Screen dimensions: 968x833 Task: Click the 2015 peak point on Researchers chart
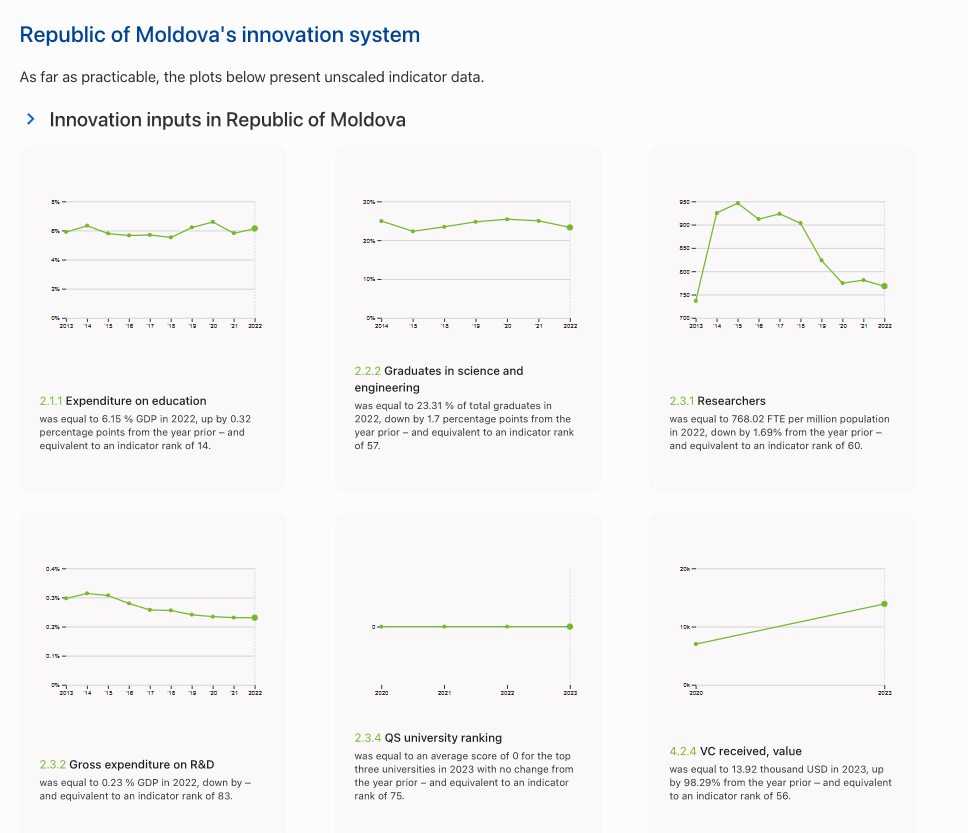(x=738, y=203)
